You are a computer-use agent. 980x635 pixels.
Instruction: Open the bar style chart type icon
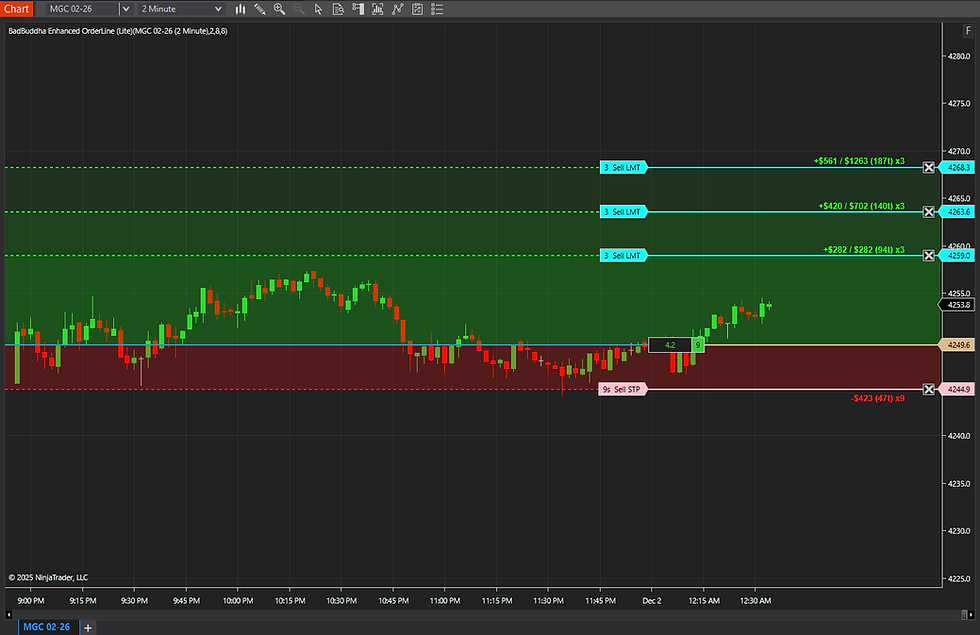tap(240, 9)
